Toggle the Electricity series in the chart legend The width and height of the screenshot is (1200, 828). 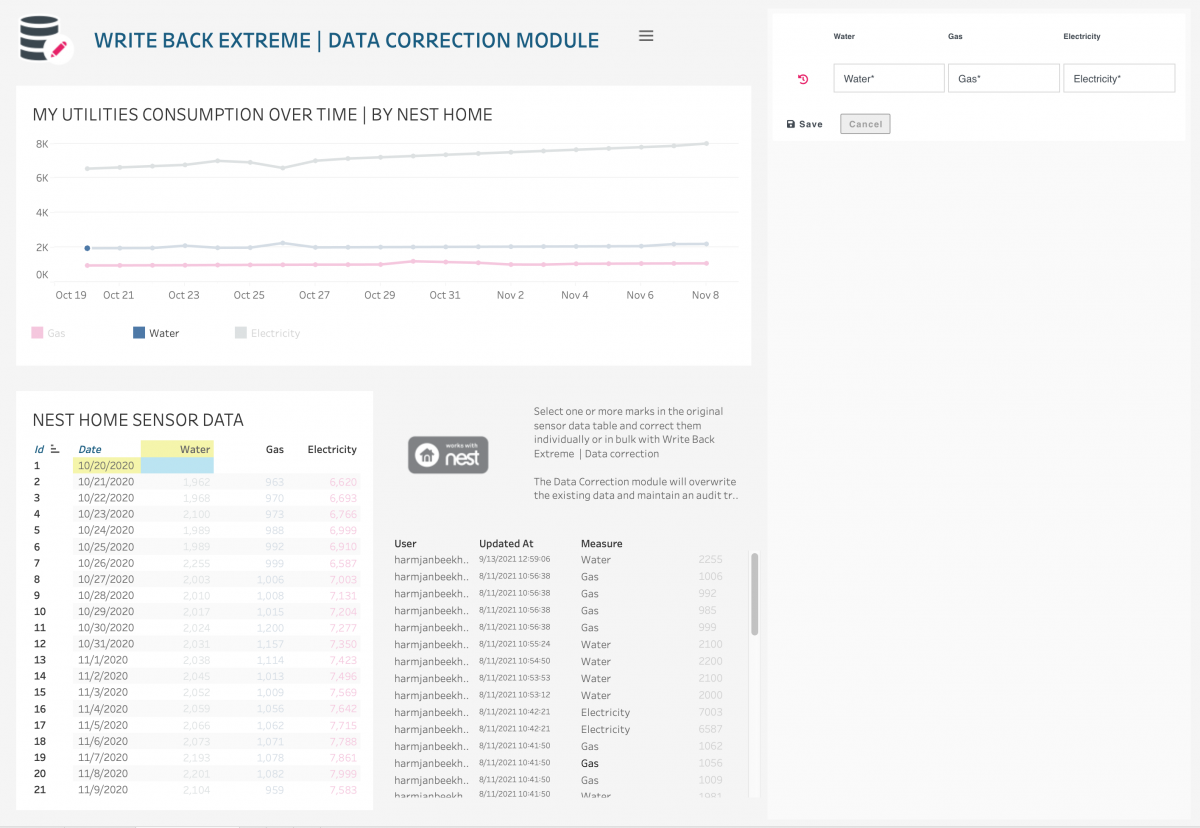click(x=268, y=332)
